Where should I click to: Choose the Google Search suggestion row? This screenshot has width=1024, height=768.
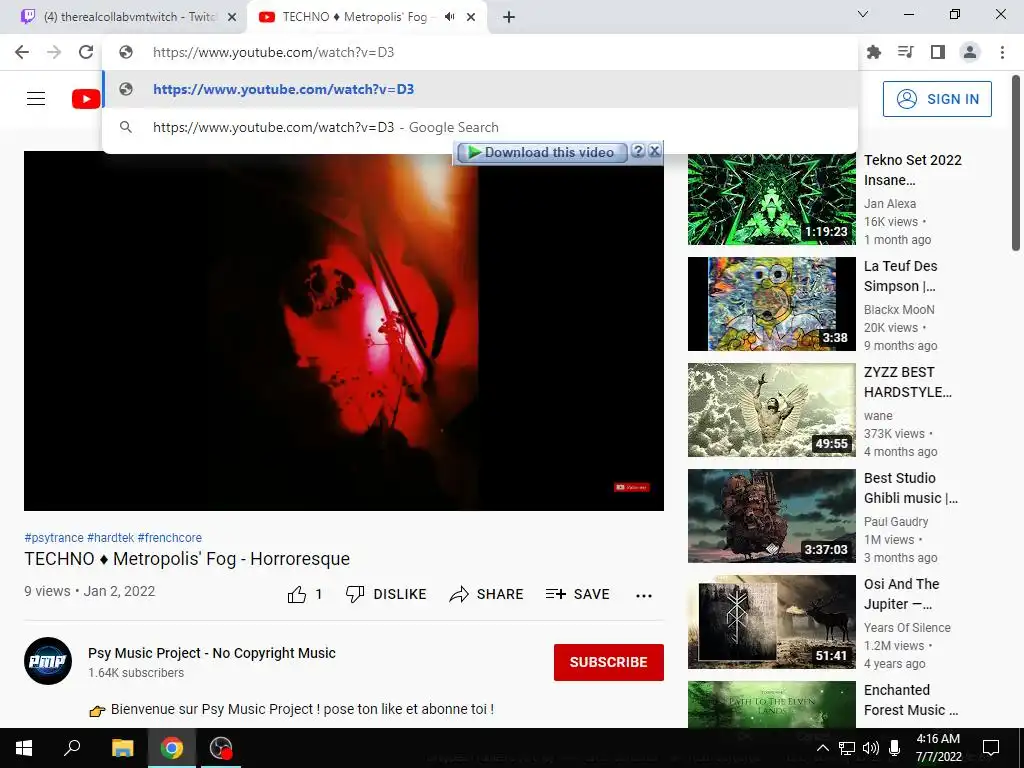(x=480, y=127)
